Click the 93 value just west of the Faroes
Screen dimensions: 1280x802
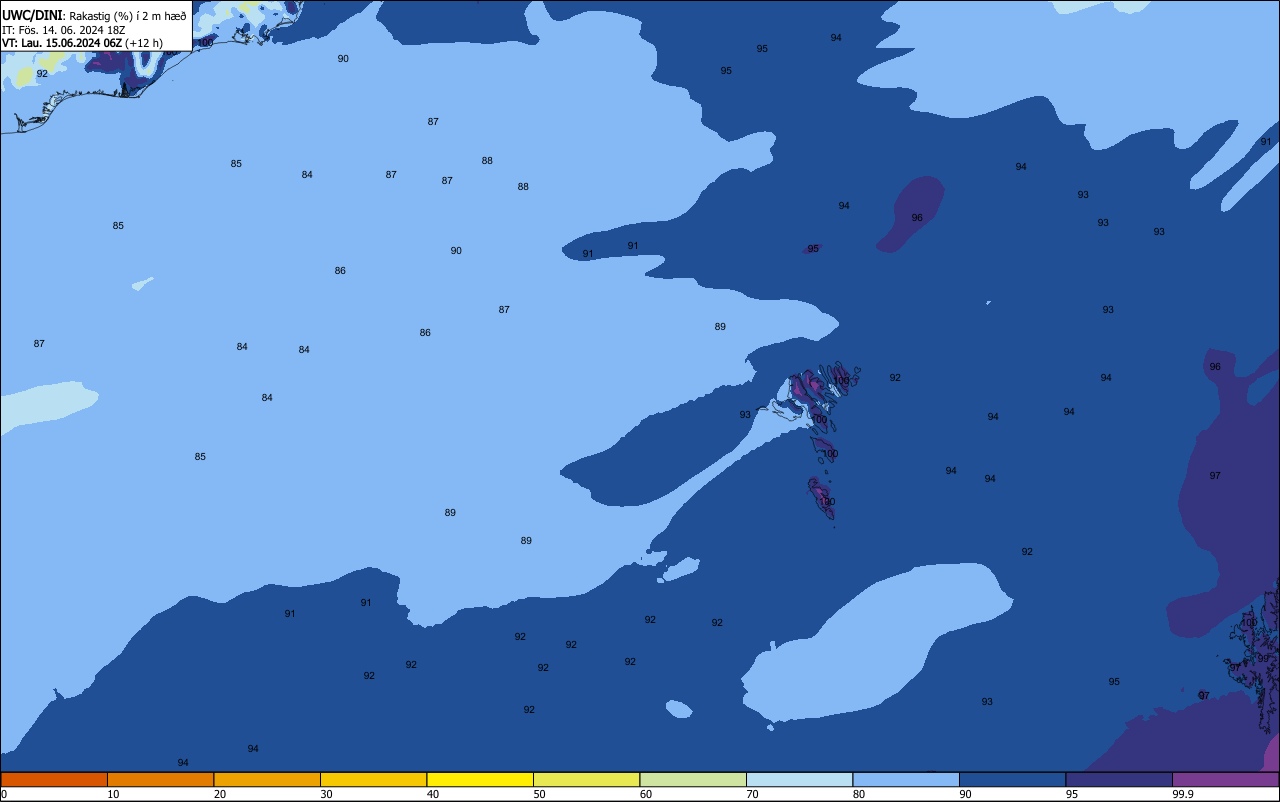click(x=745, y=415)
